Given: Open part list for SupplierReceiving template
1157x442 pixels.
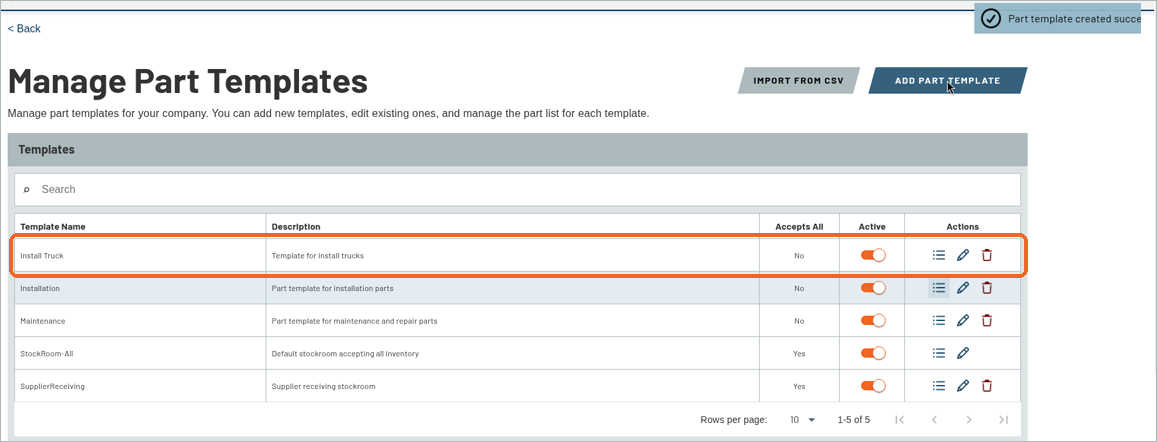Looking at the screenshot, I should 939,385.
